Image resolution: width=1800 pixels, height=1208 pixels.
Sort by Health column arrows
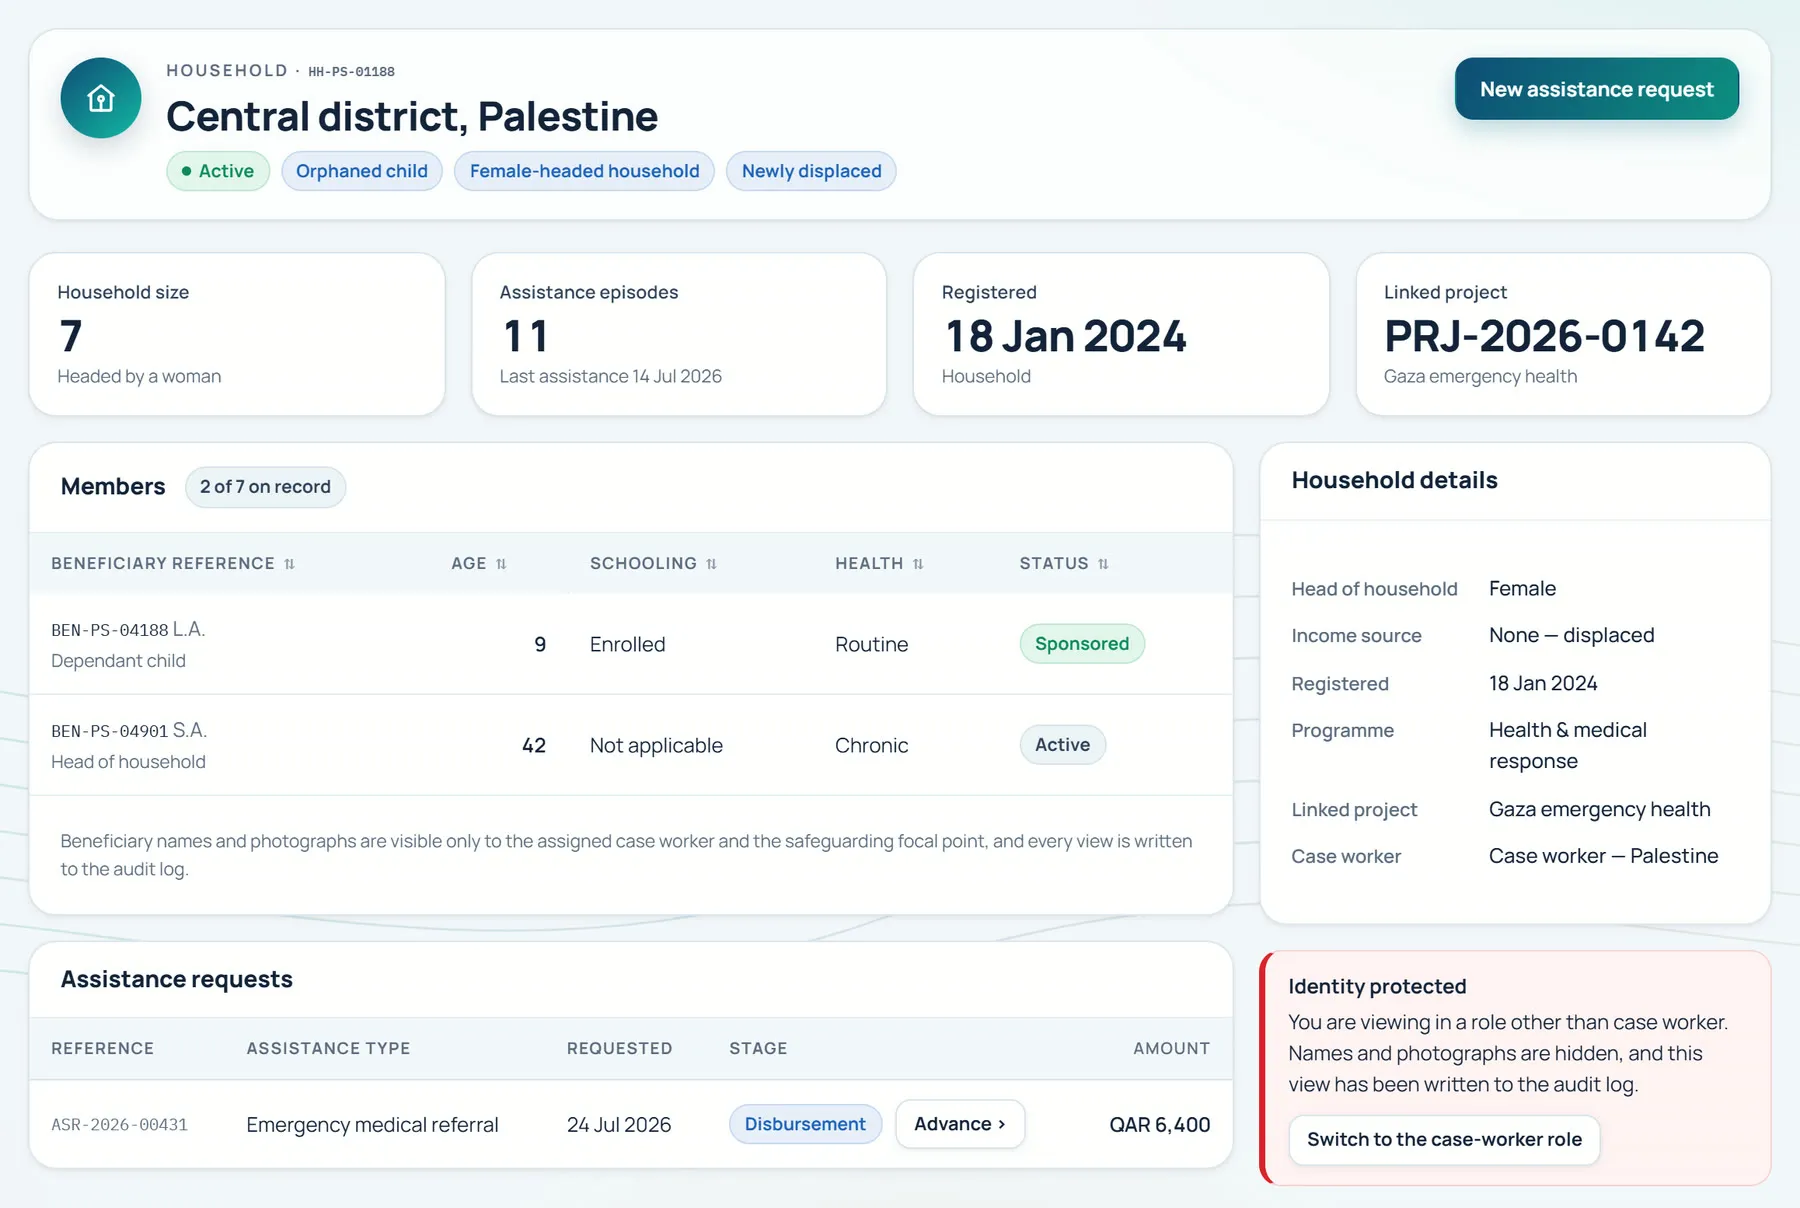click(918, 564)
